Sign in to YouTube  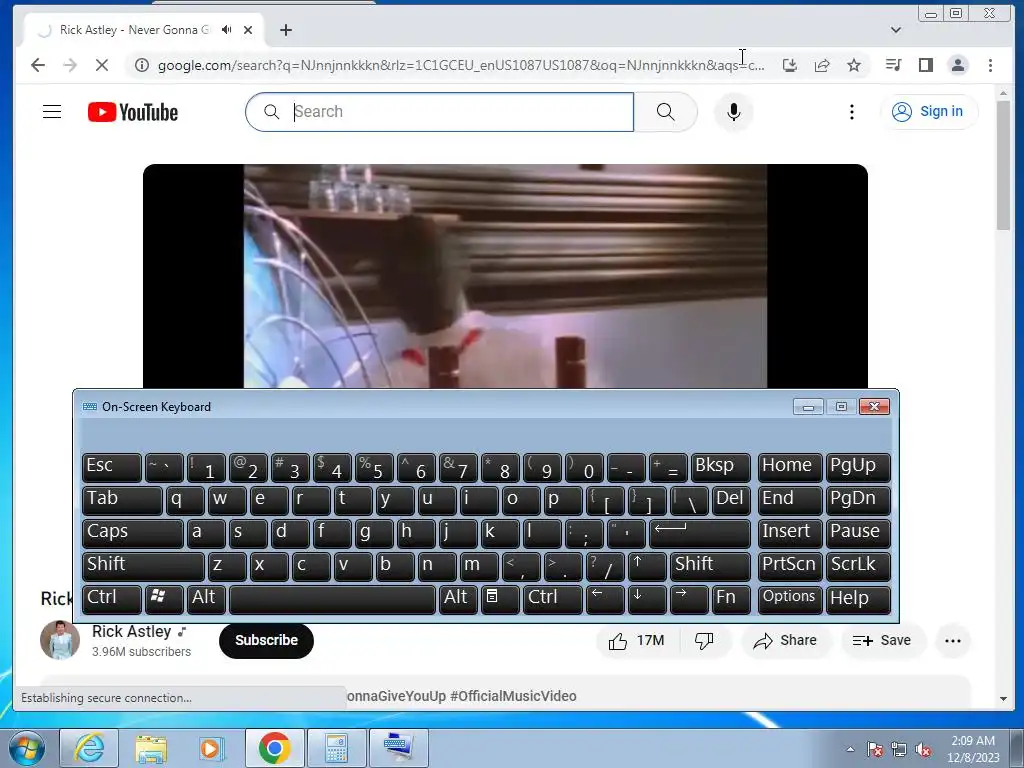pyautogui.click(x=929, y=112)
